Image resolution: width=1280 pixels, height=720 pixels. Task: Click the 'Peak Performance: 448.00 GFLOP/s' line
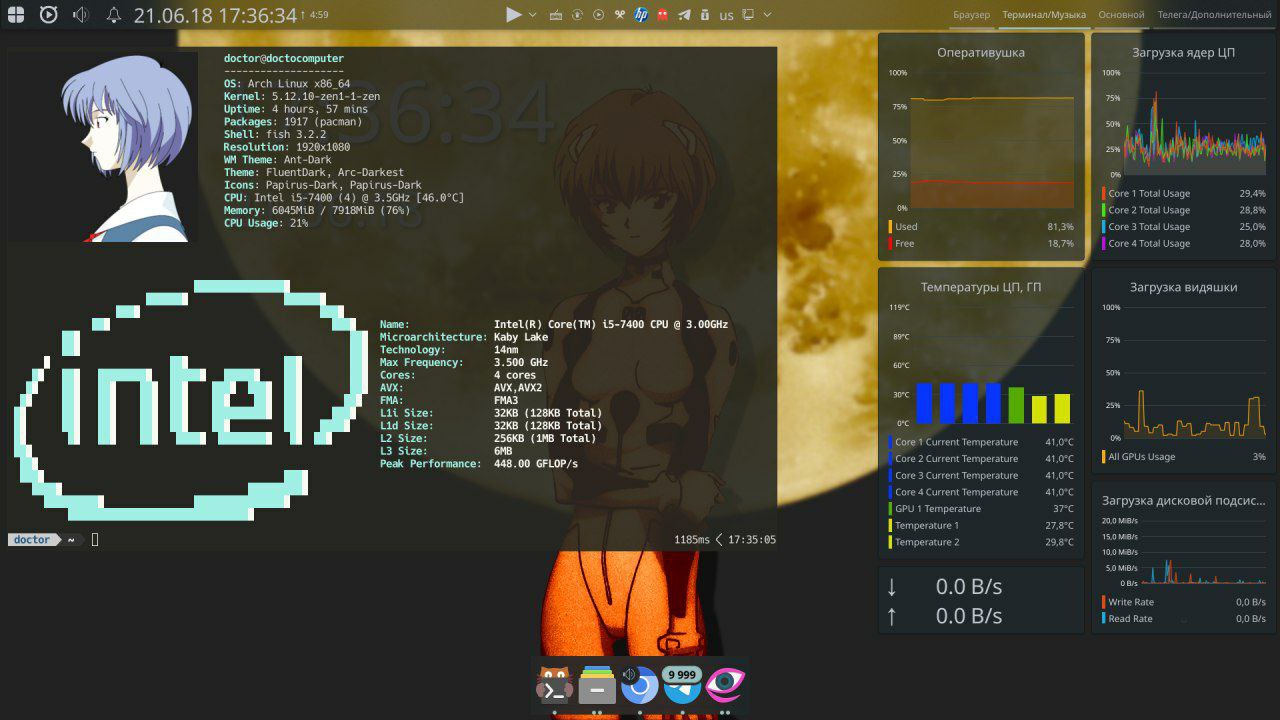[x=479, y=464]
